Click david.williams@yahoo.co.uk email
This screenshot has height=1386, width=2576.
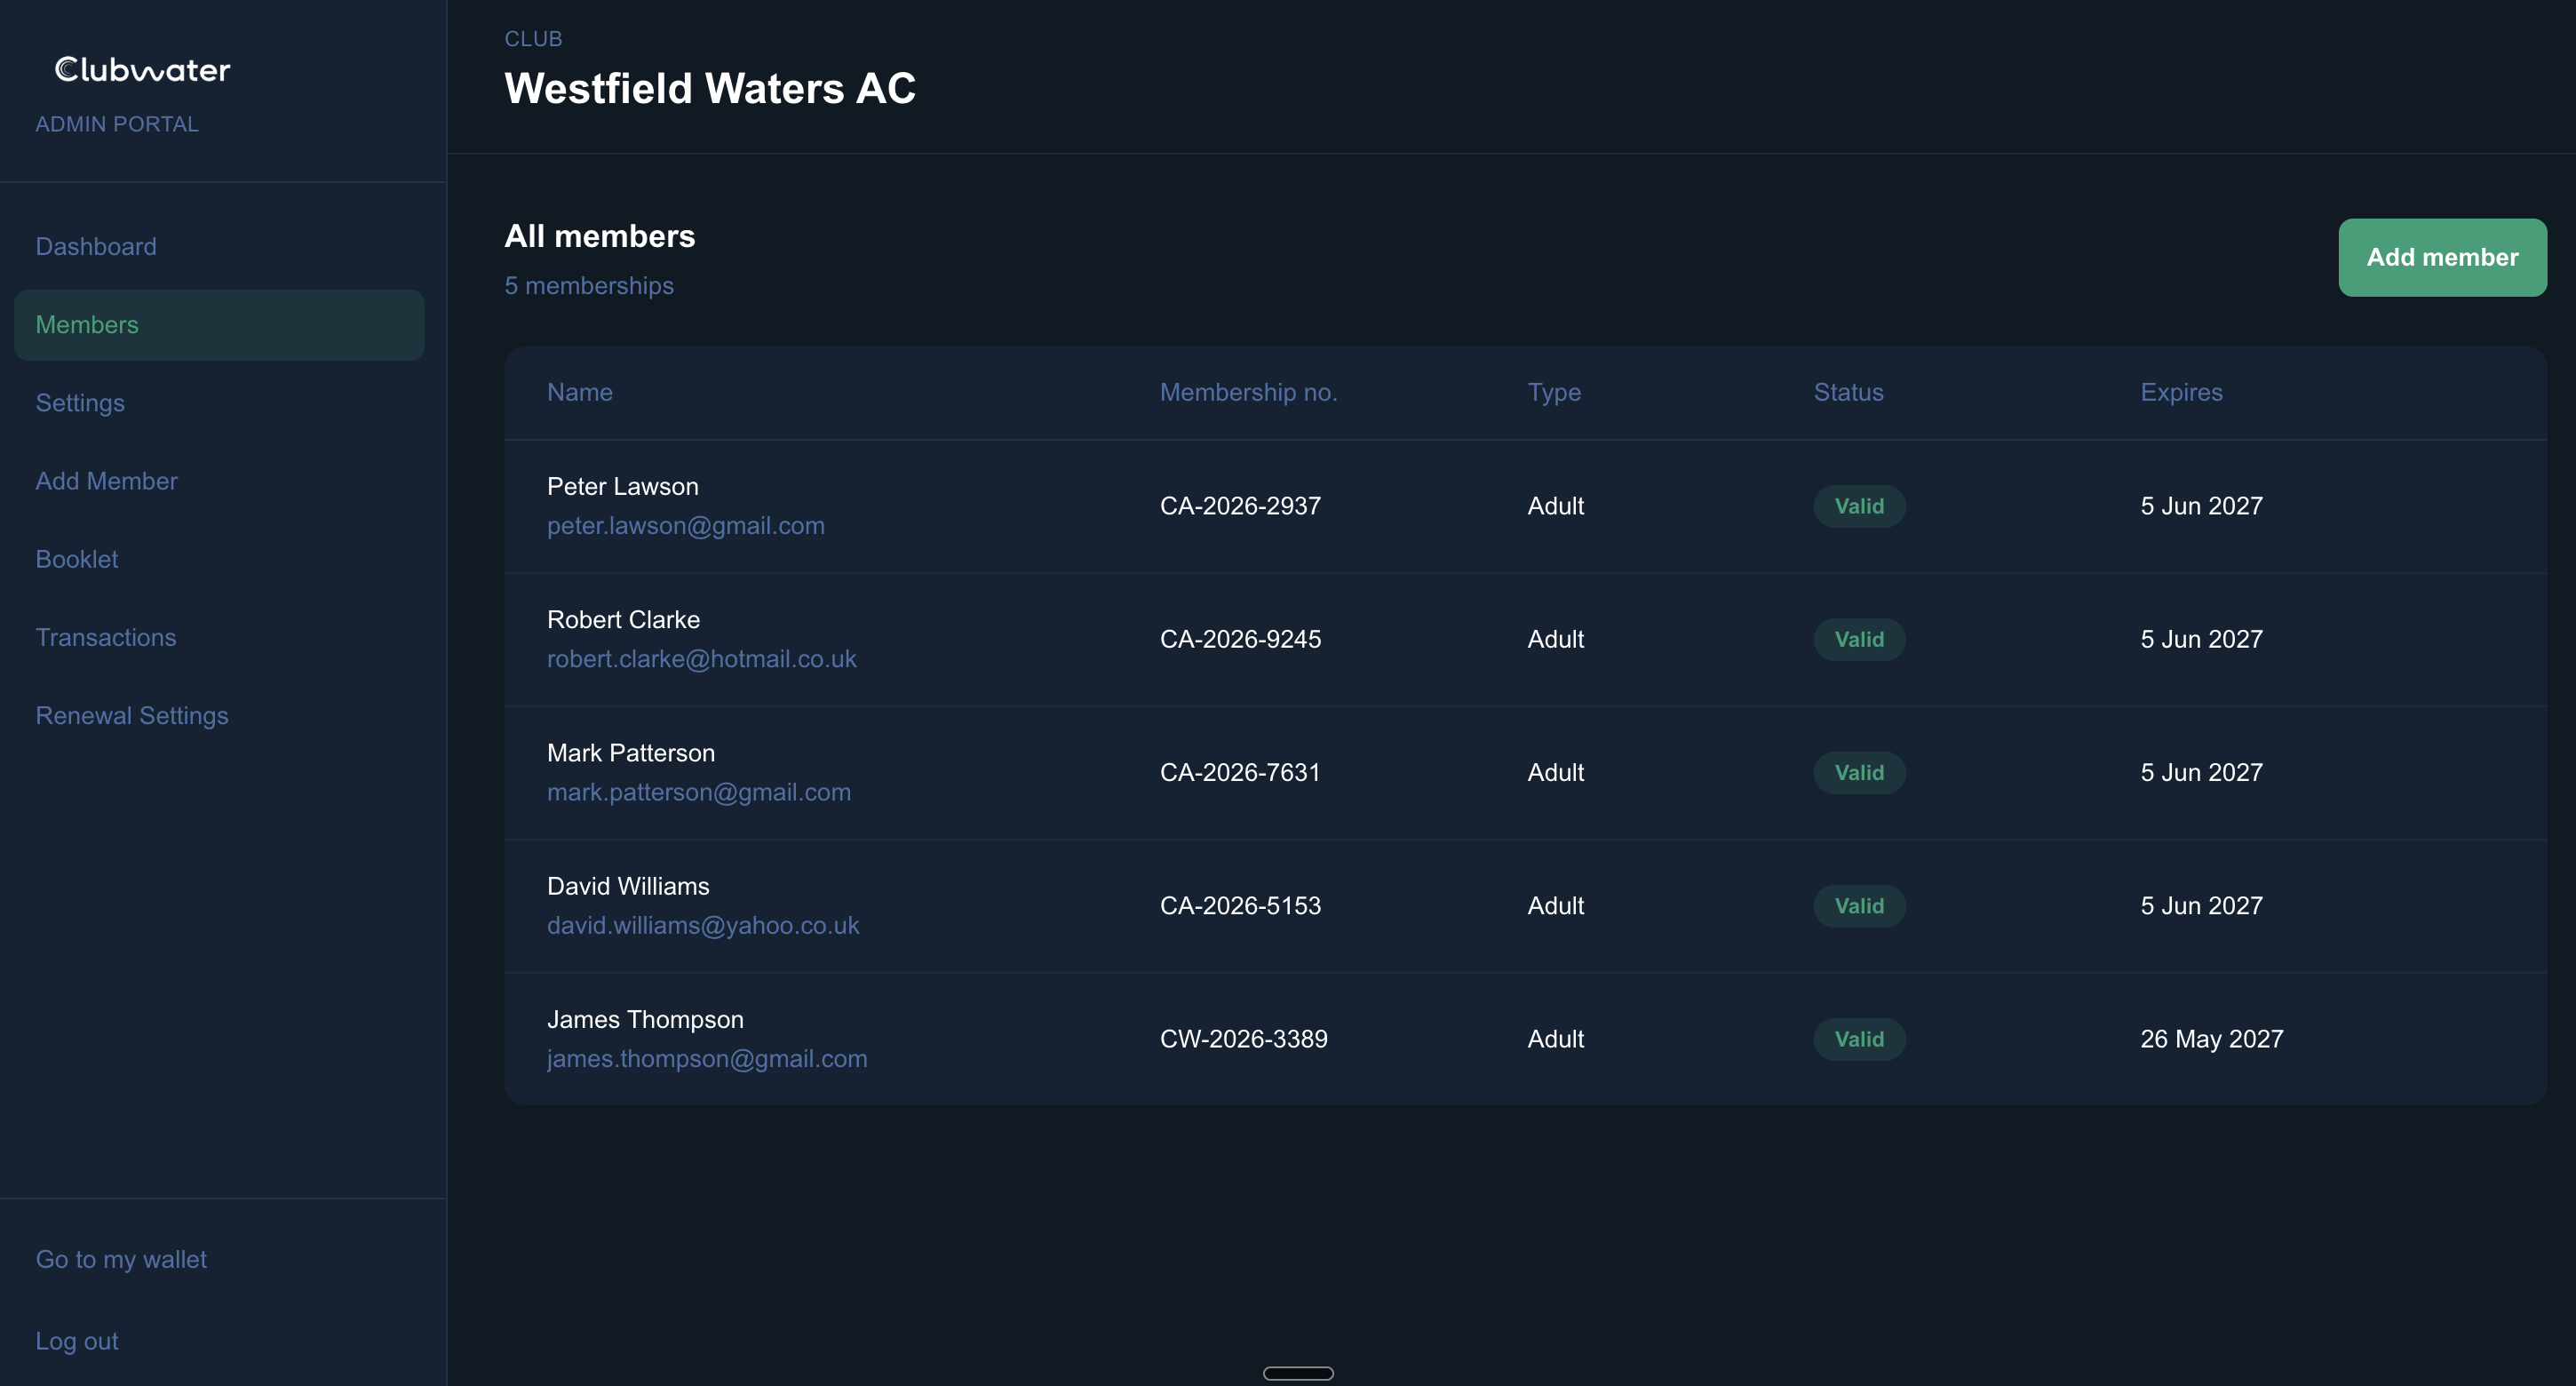pos(703,925)
